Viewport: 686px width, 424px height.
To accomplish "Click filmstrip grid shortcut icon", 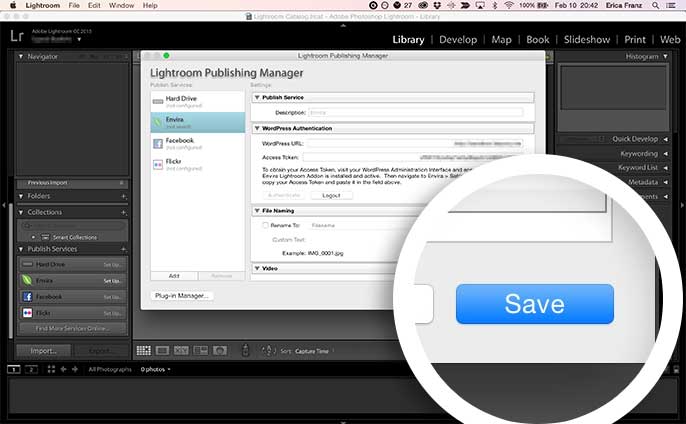I will (51, 369).
